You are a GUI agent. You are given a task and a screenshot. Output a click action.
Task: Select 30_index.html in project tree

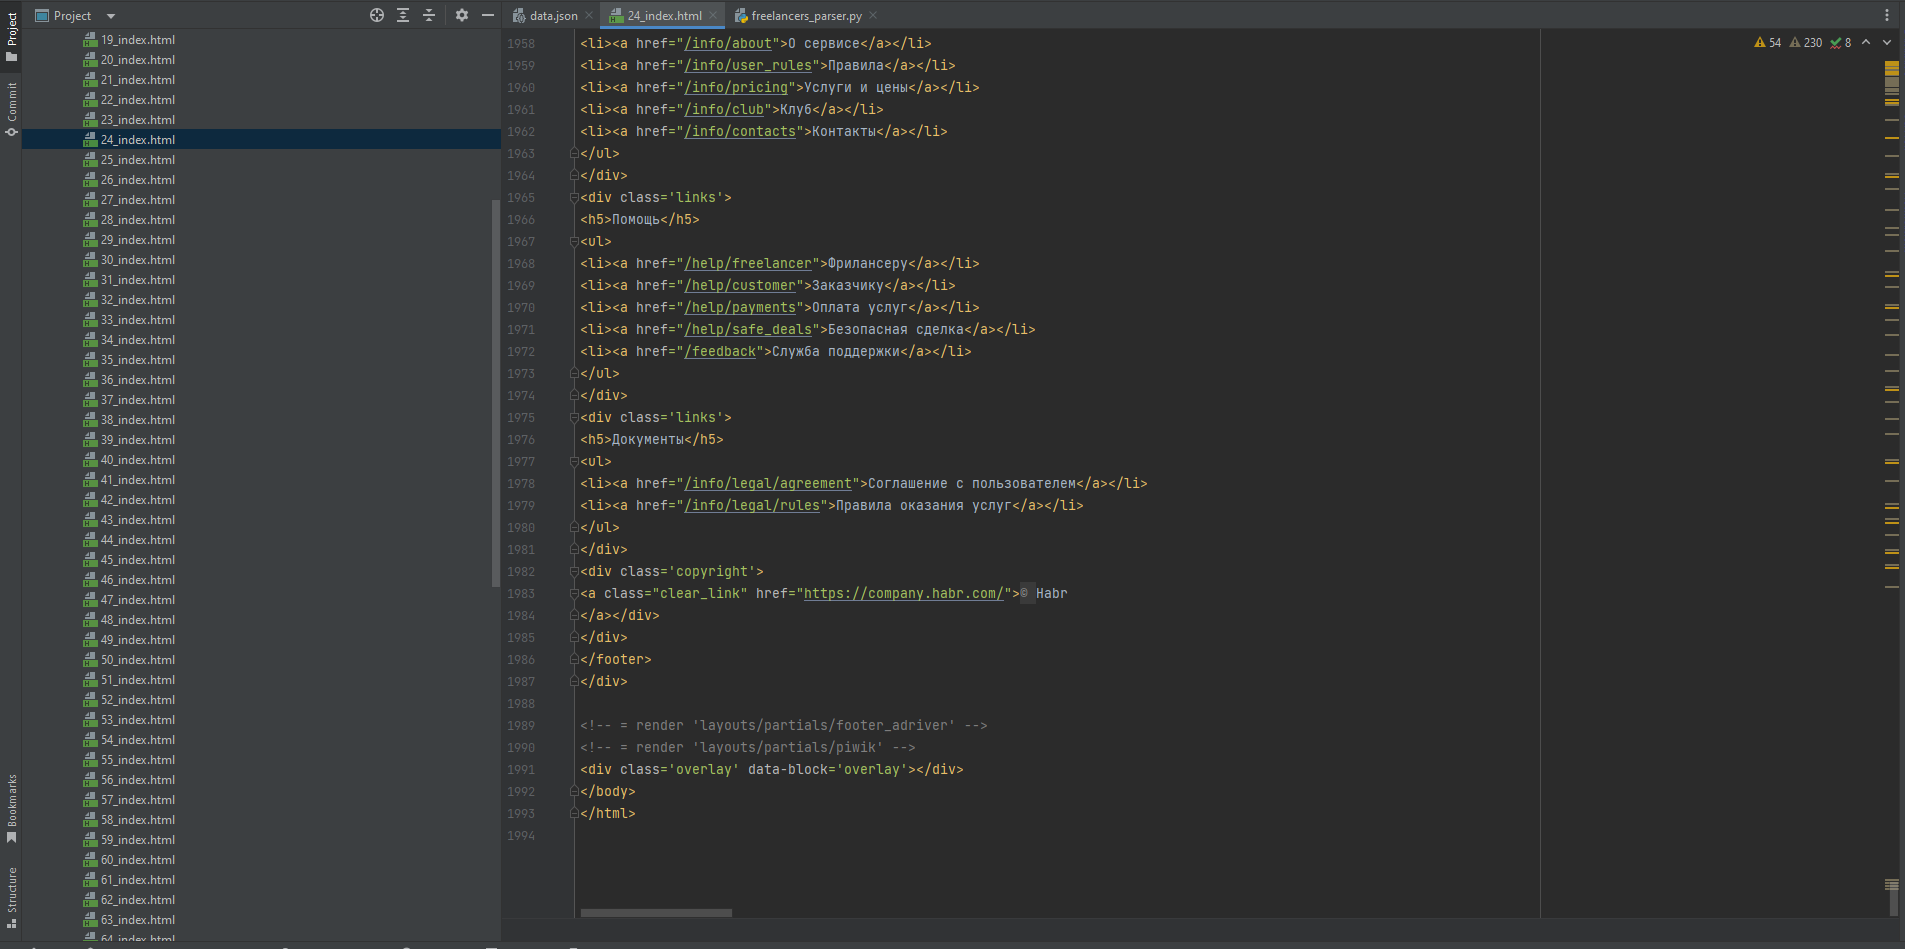point(137,260)
